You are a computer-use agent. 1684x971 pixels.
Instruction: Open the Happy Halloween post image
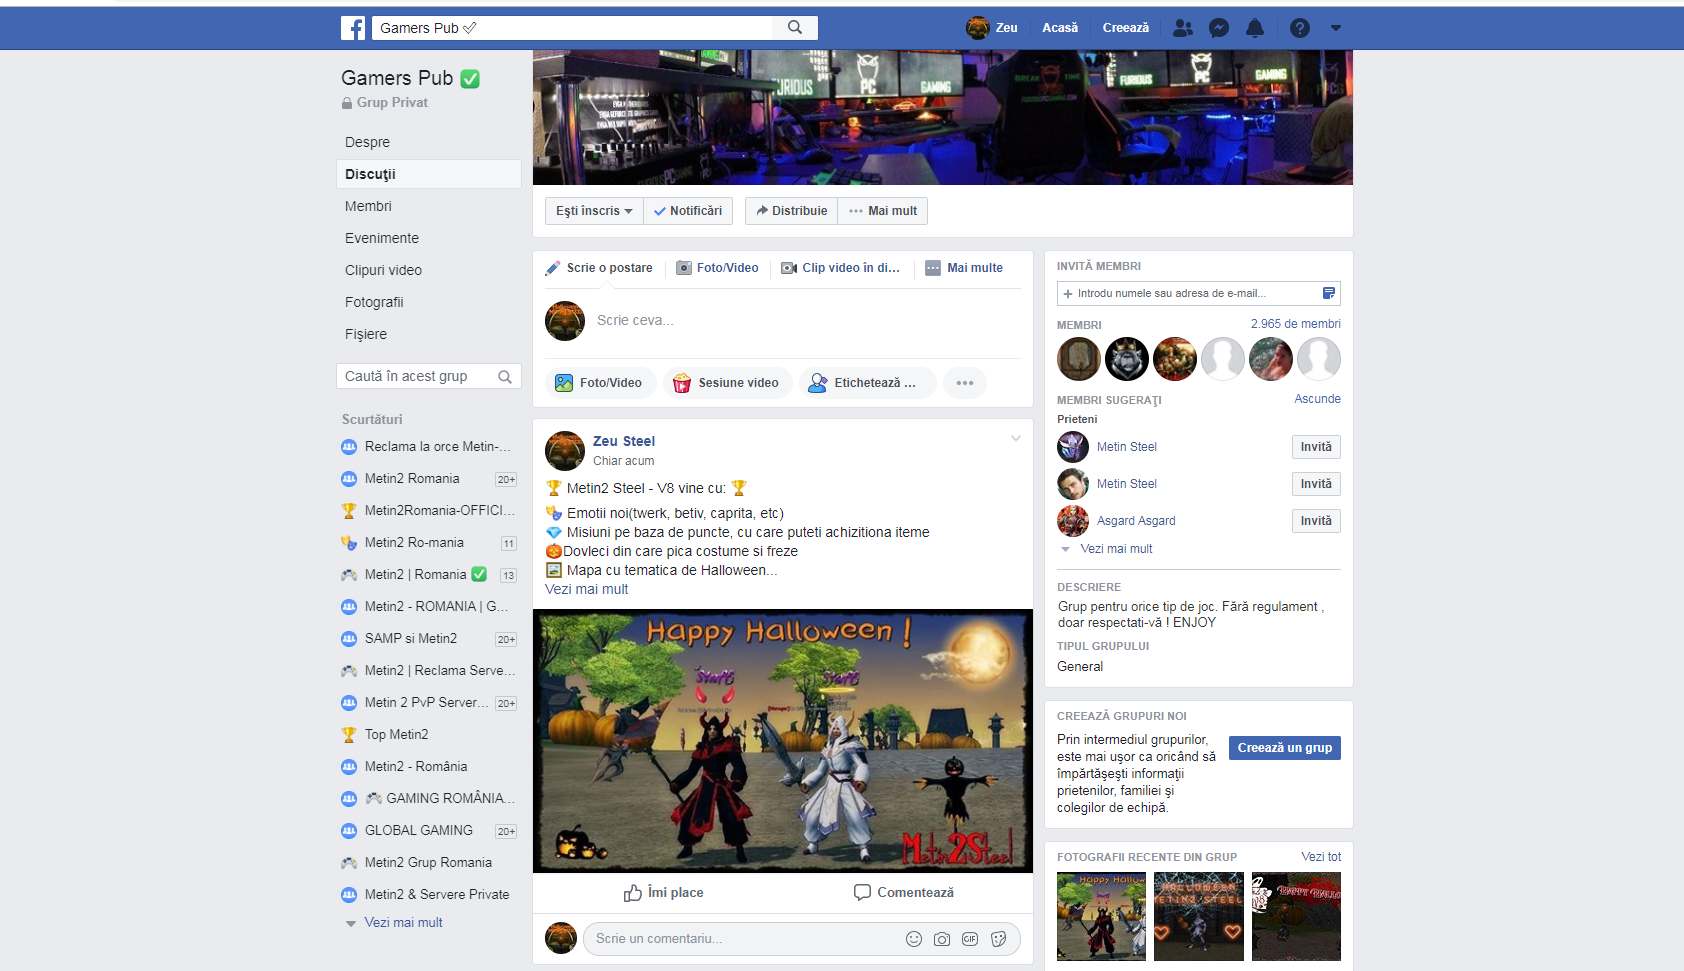coord(783,741)
